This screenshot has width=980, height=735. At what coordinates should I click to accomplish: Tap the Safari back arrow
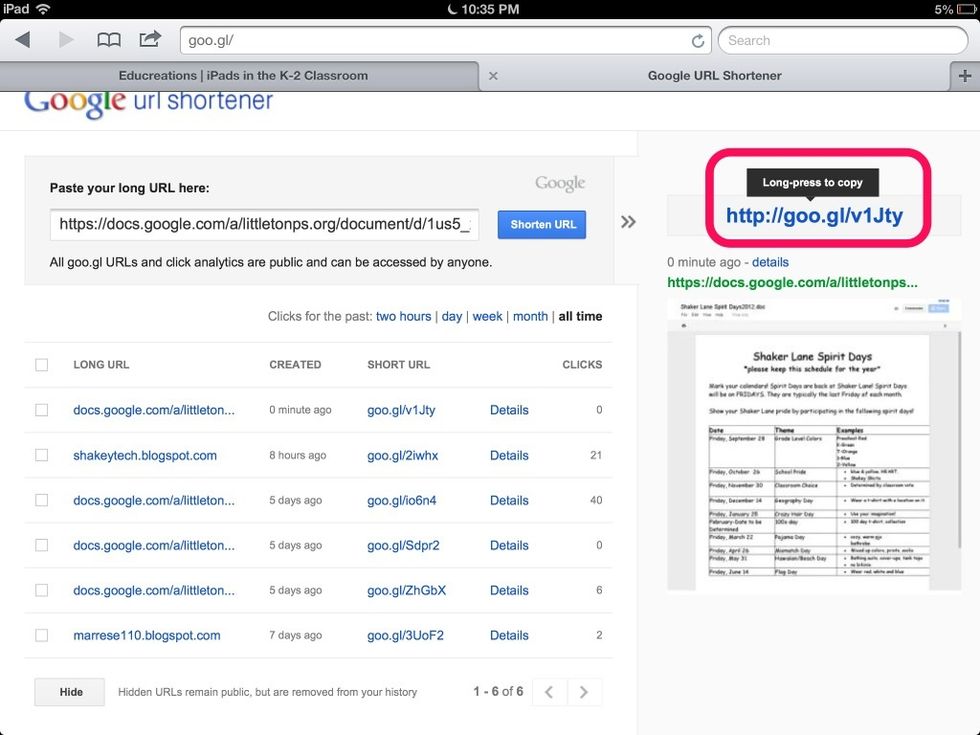pyautogui.click(x=23, y=40)
